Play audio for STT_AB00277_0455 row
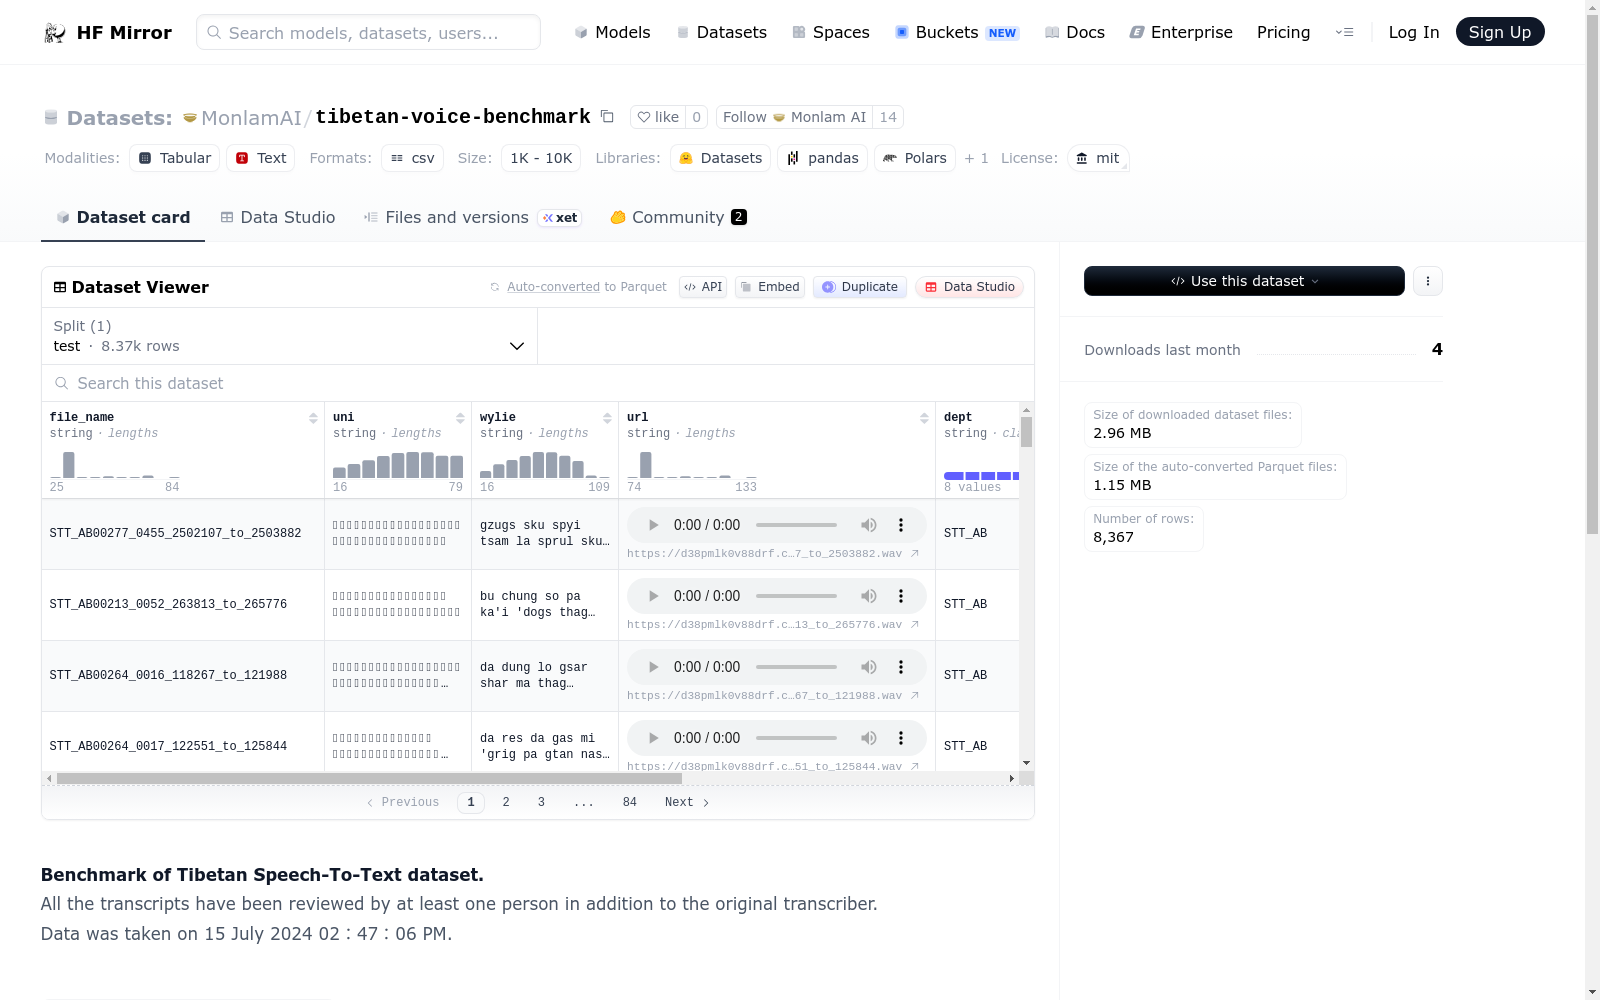 coord(653,525)
